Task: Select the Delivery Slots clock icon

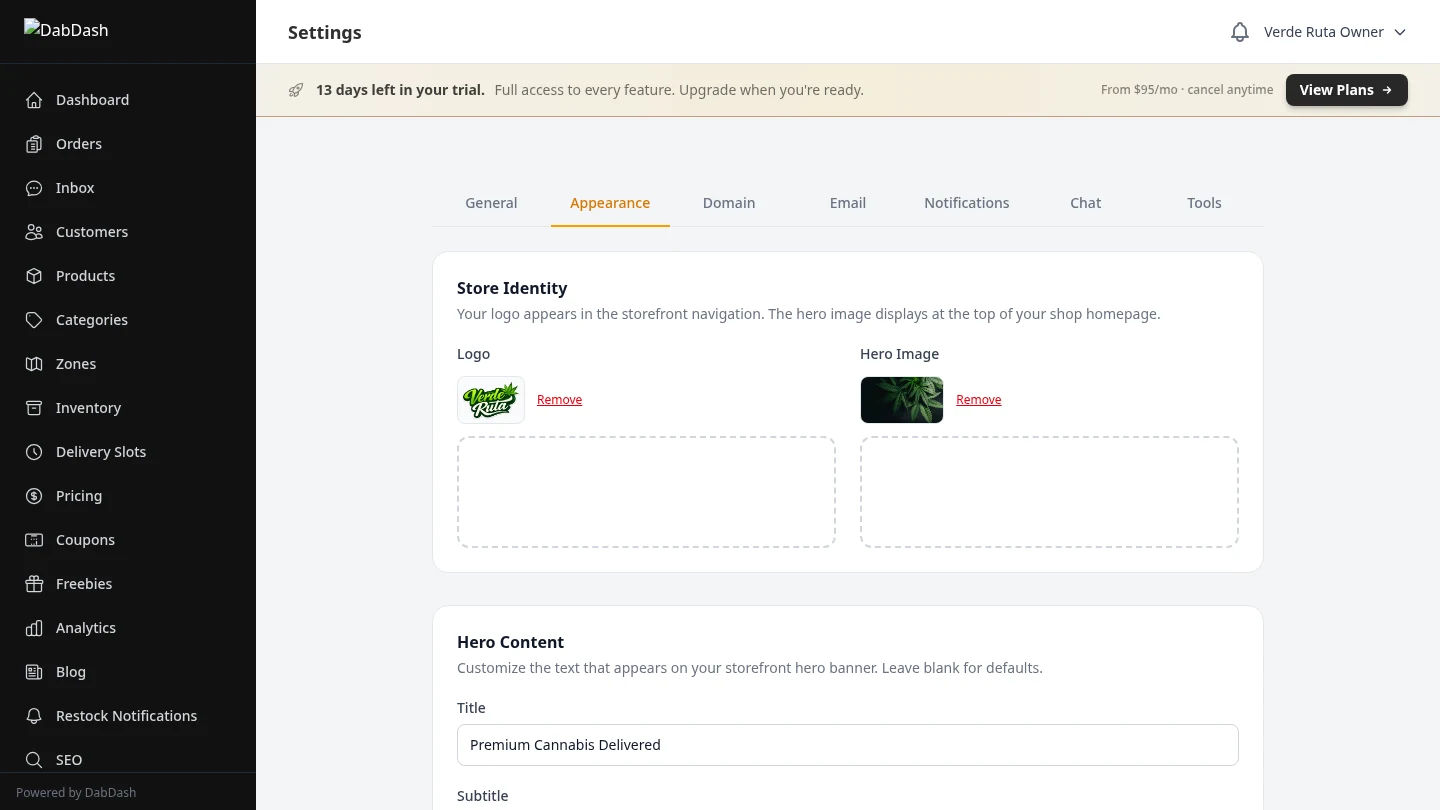Action: pyautogui.click(x=34, y=452)
